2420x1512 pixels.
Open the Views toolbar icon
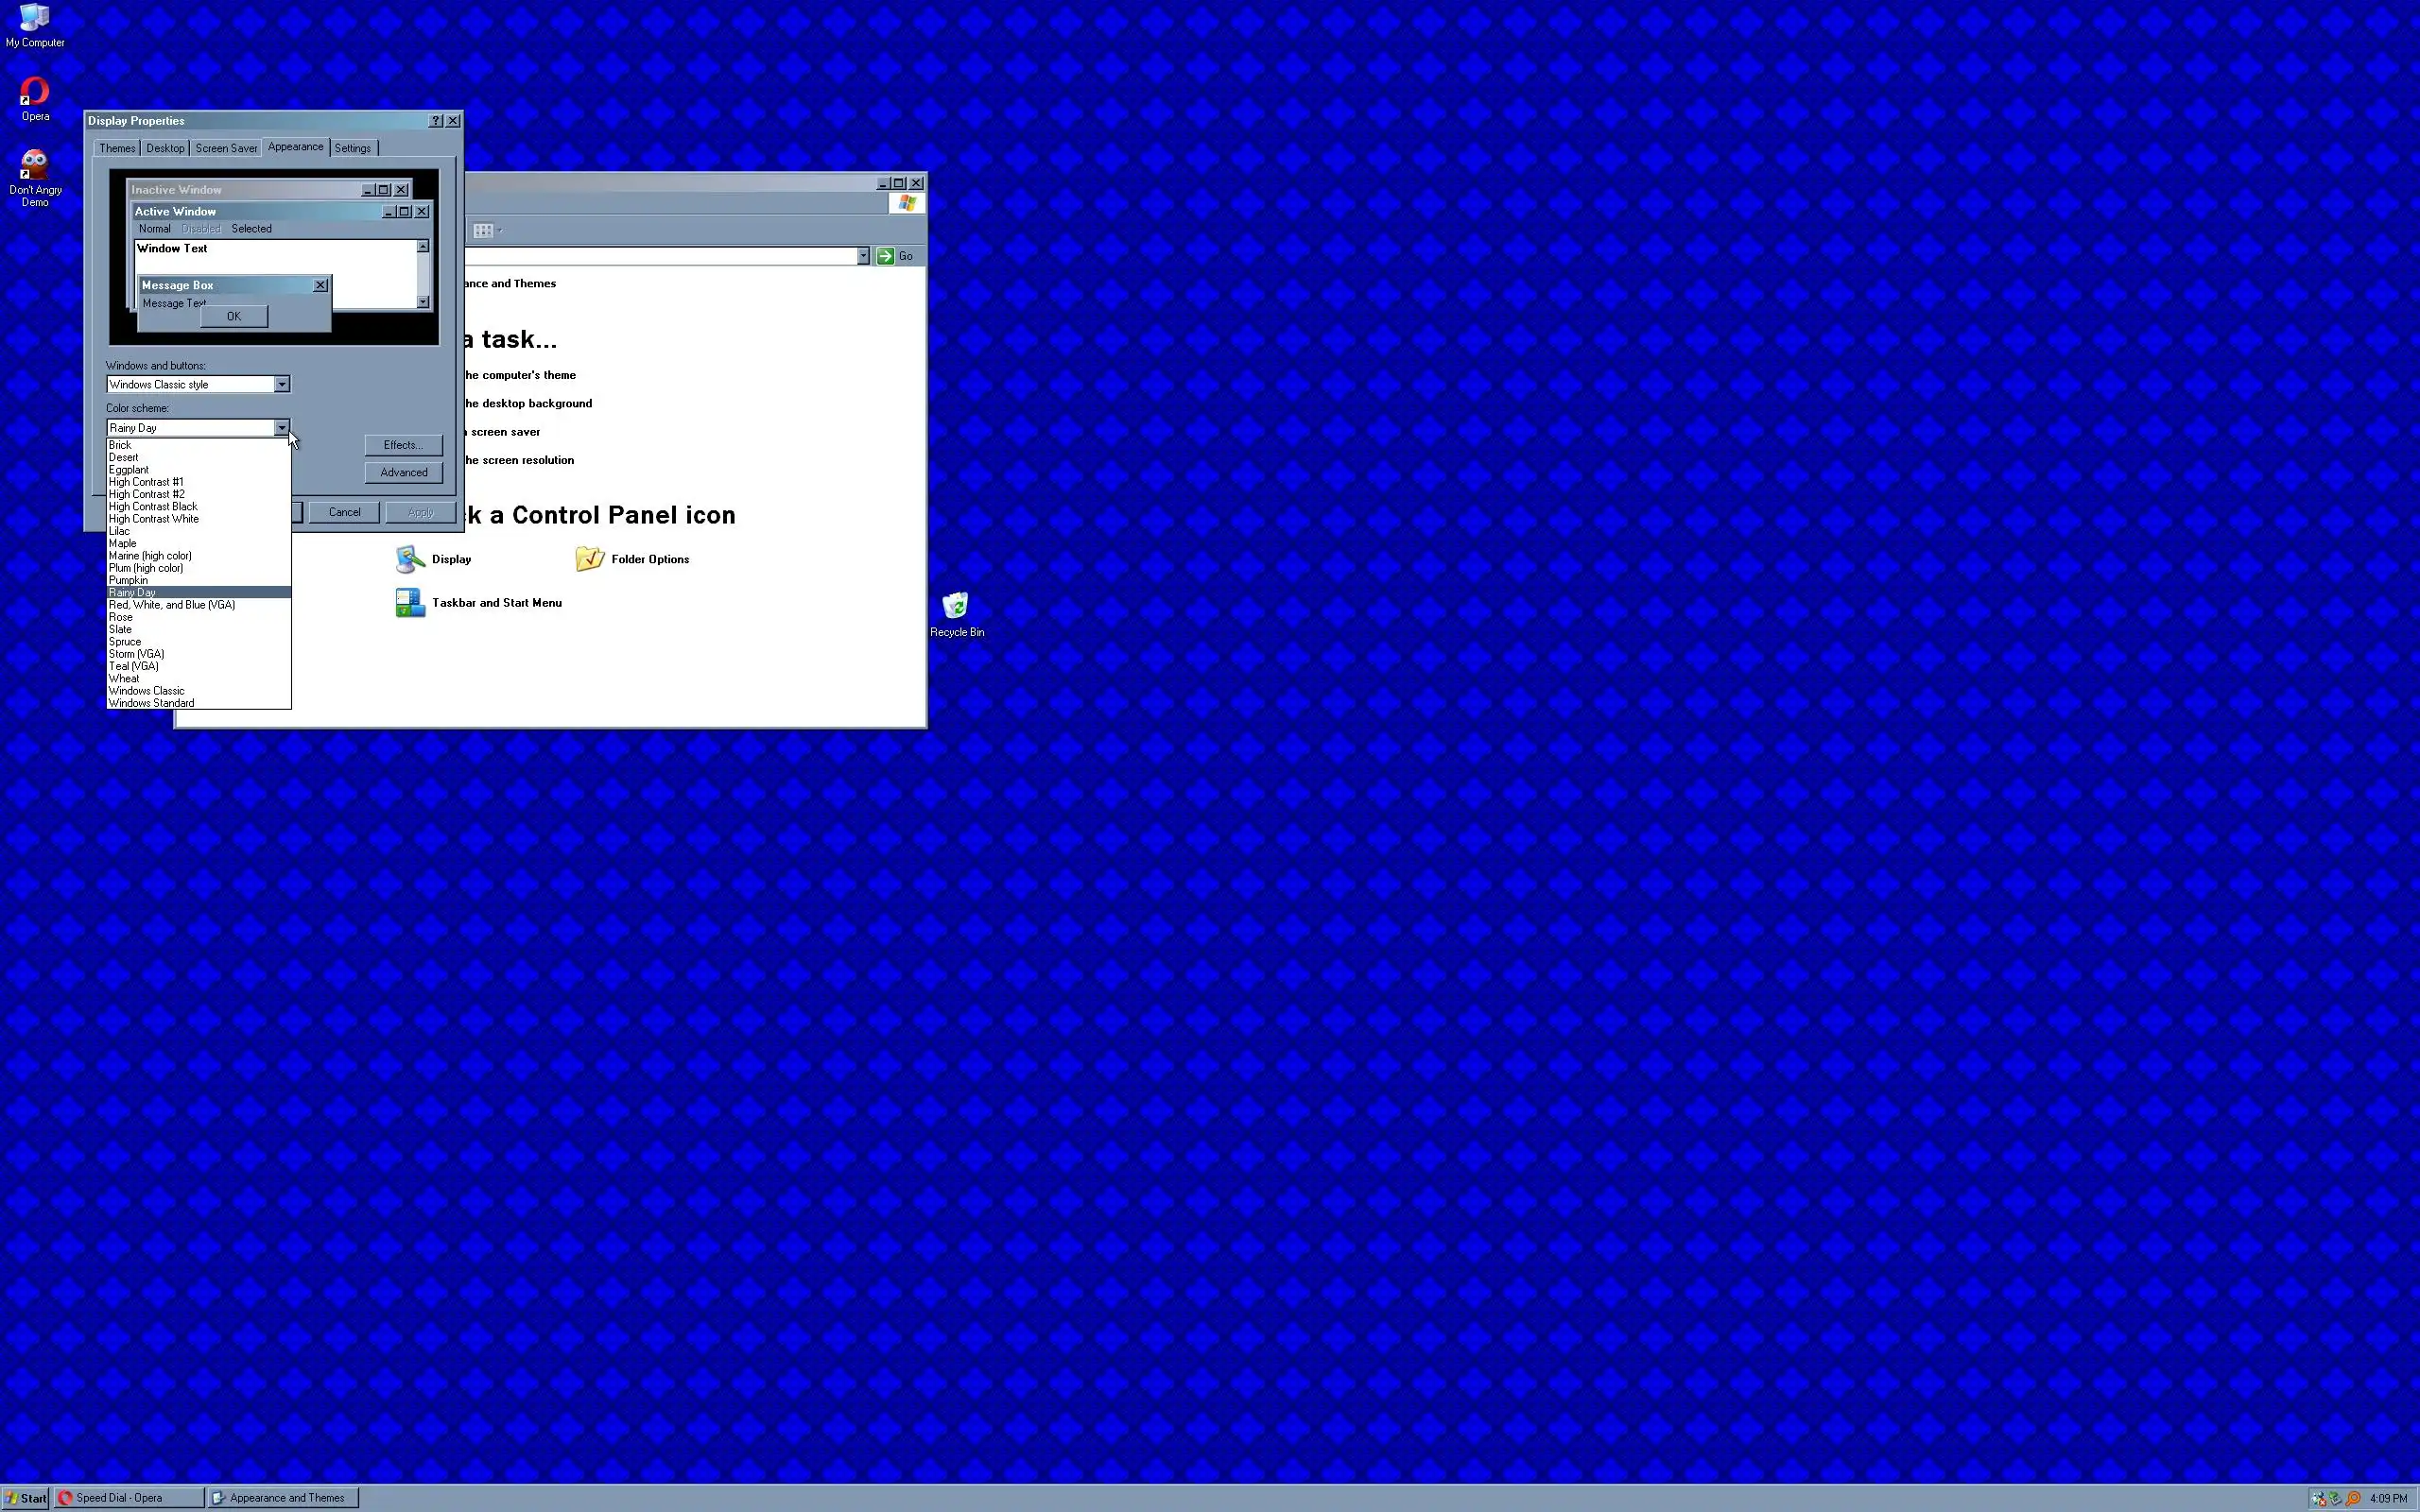[484, 231]
